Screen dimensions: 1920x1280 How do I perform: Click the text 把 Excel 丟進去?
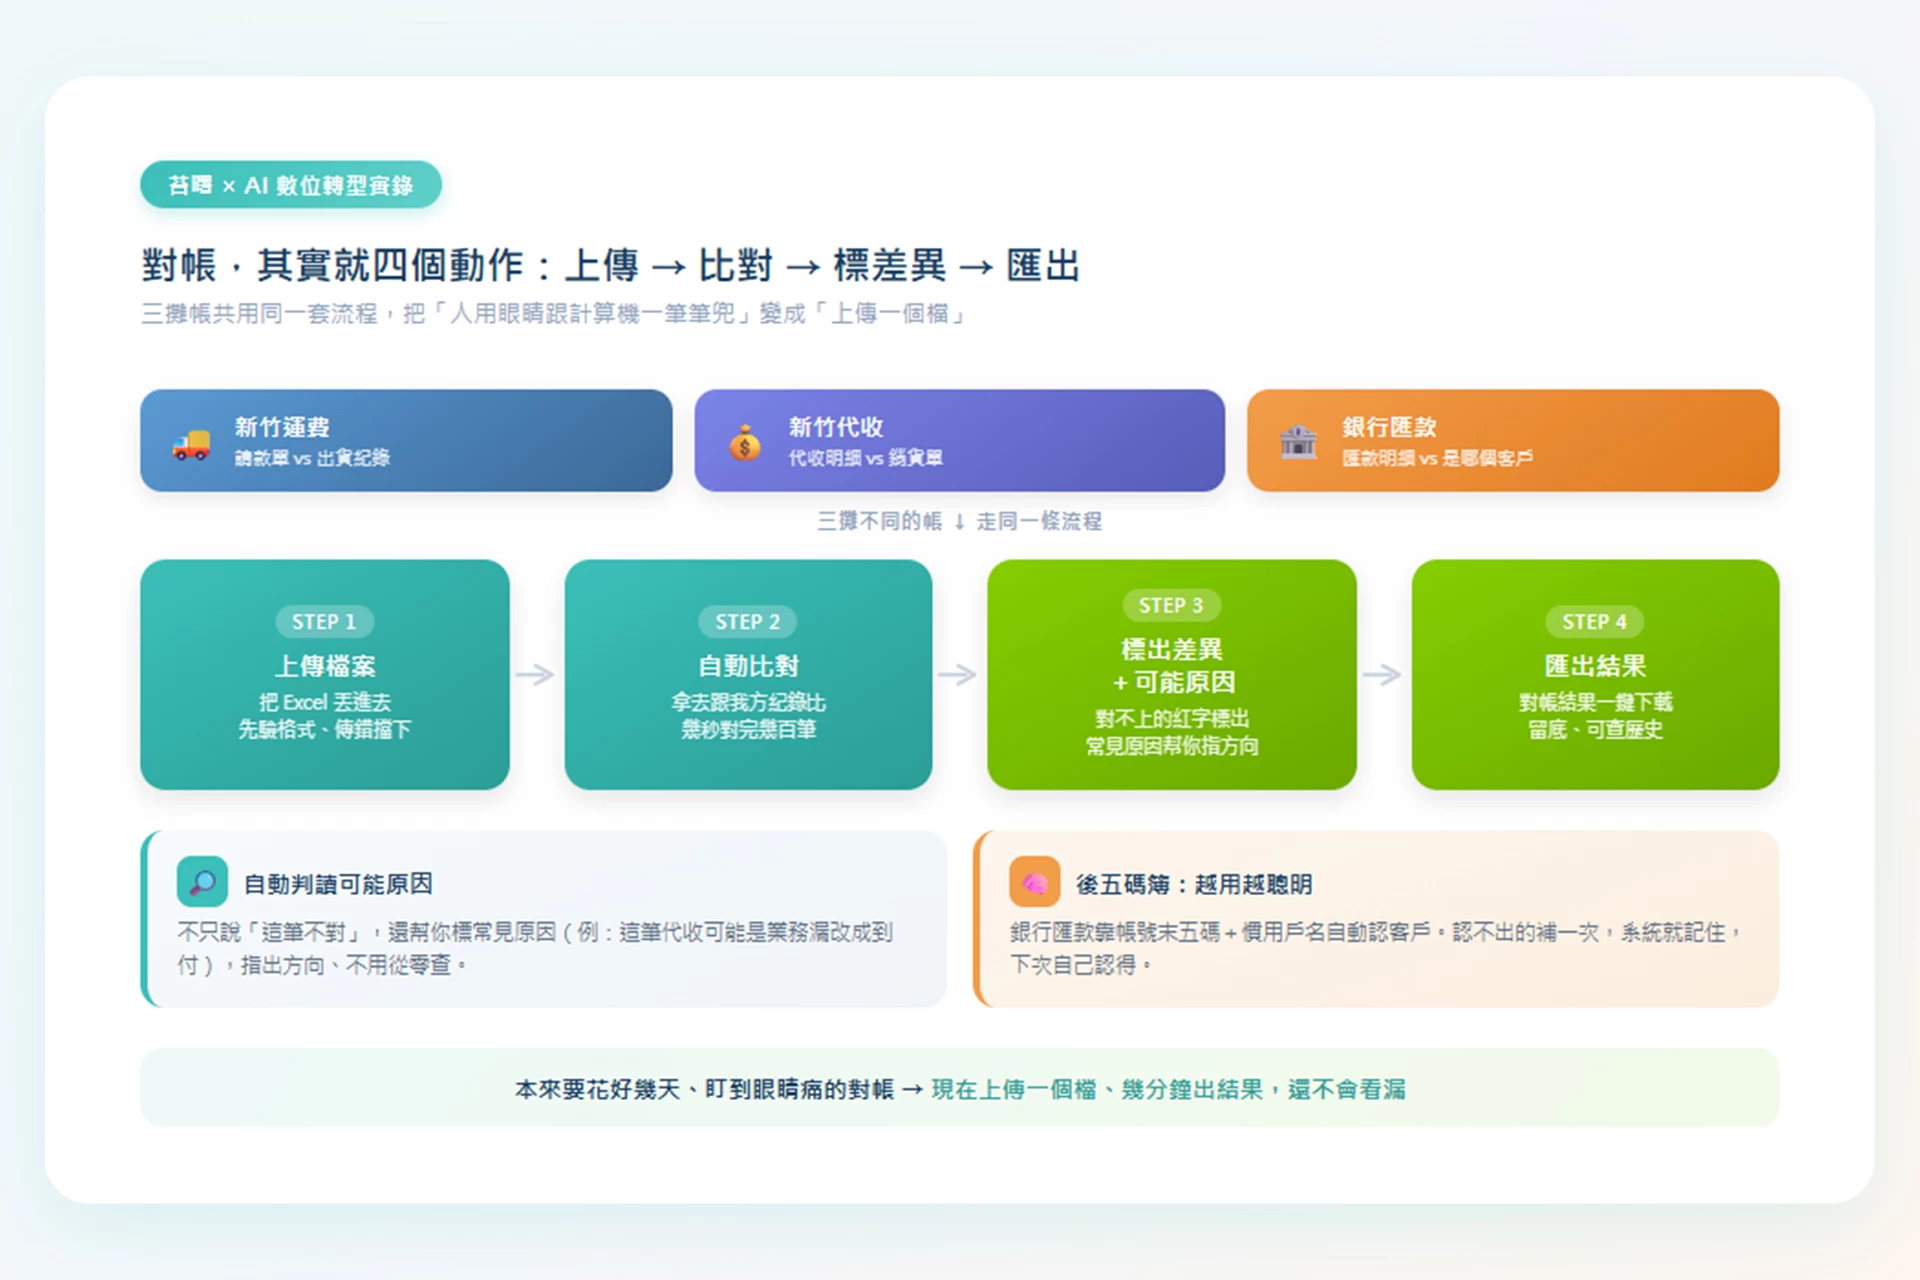pos(325,702)
